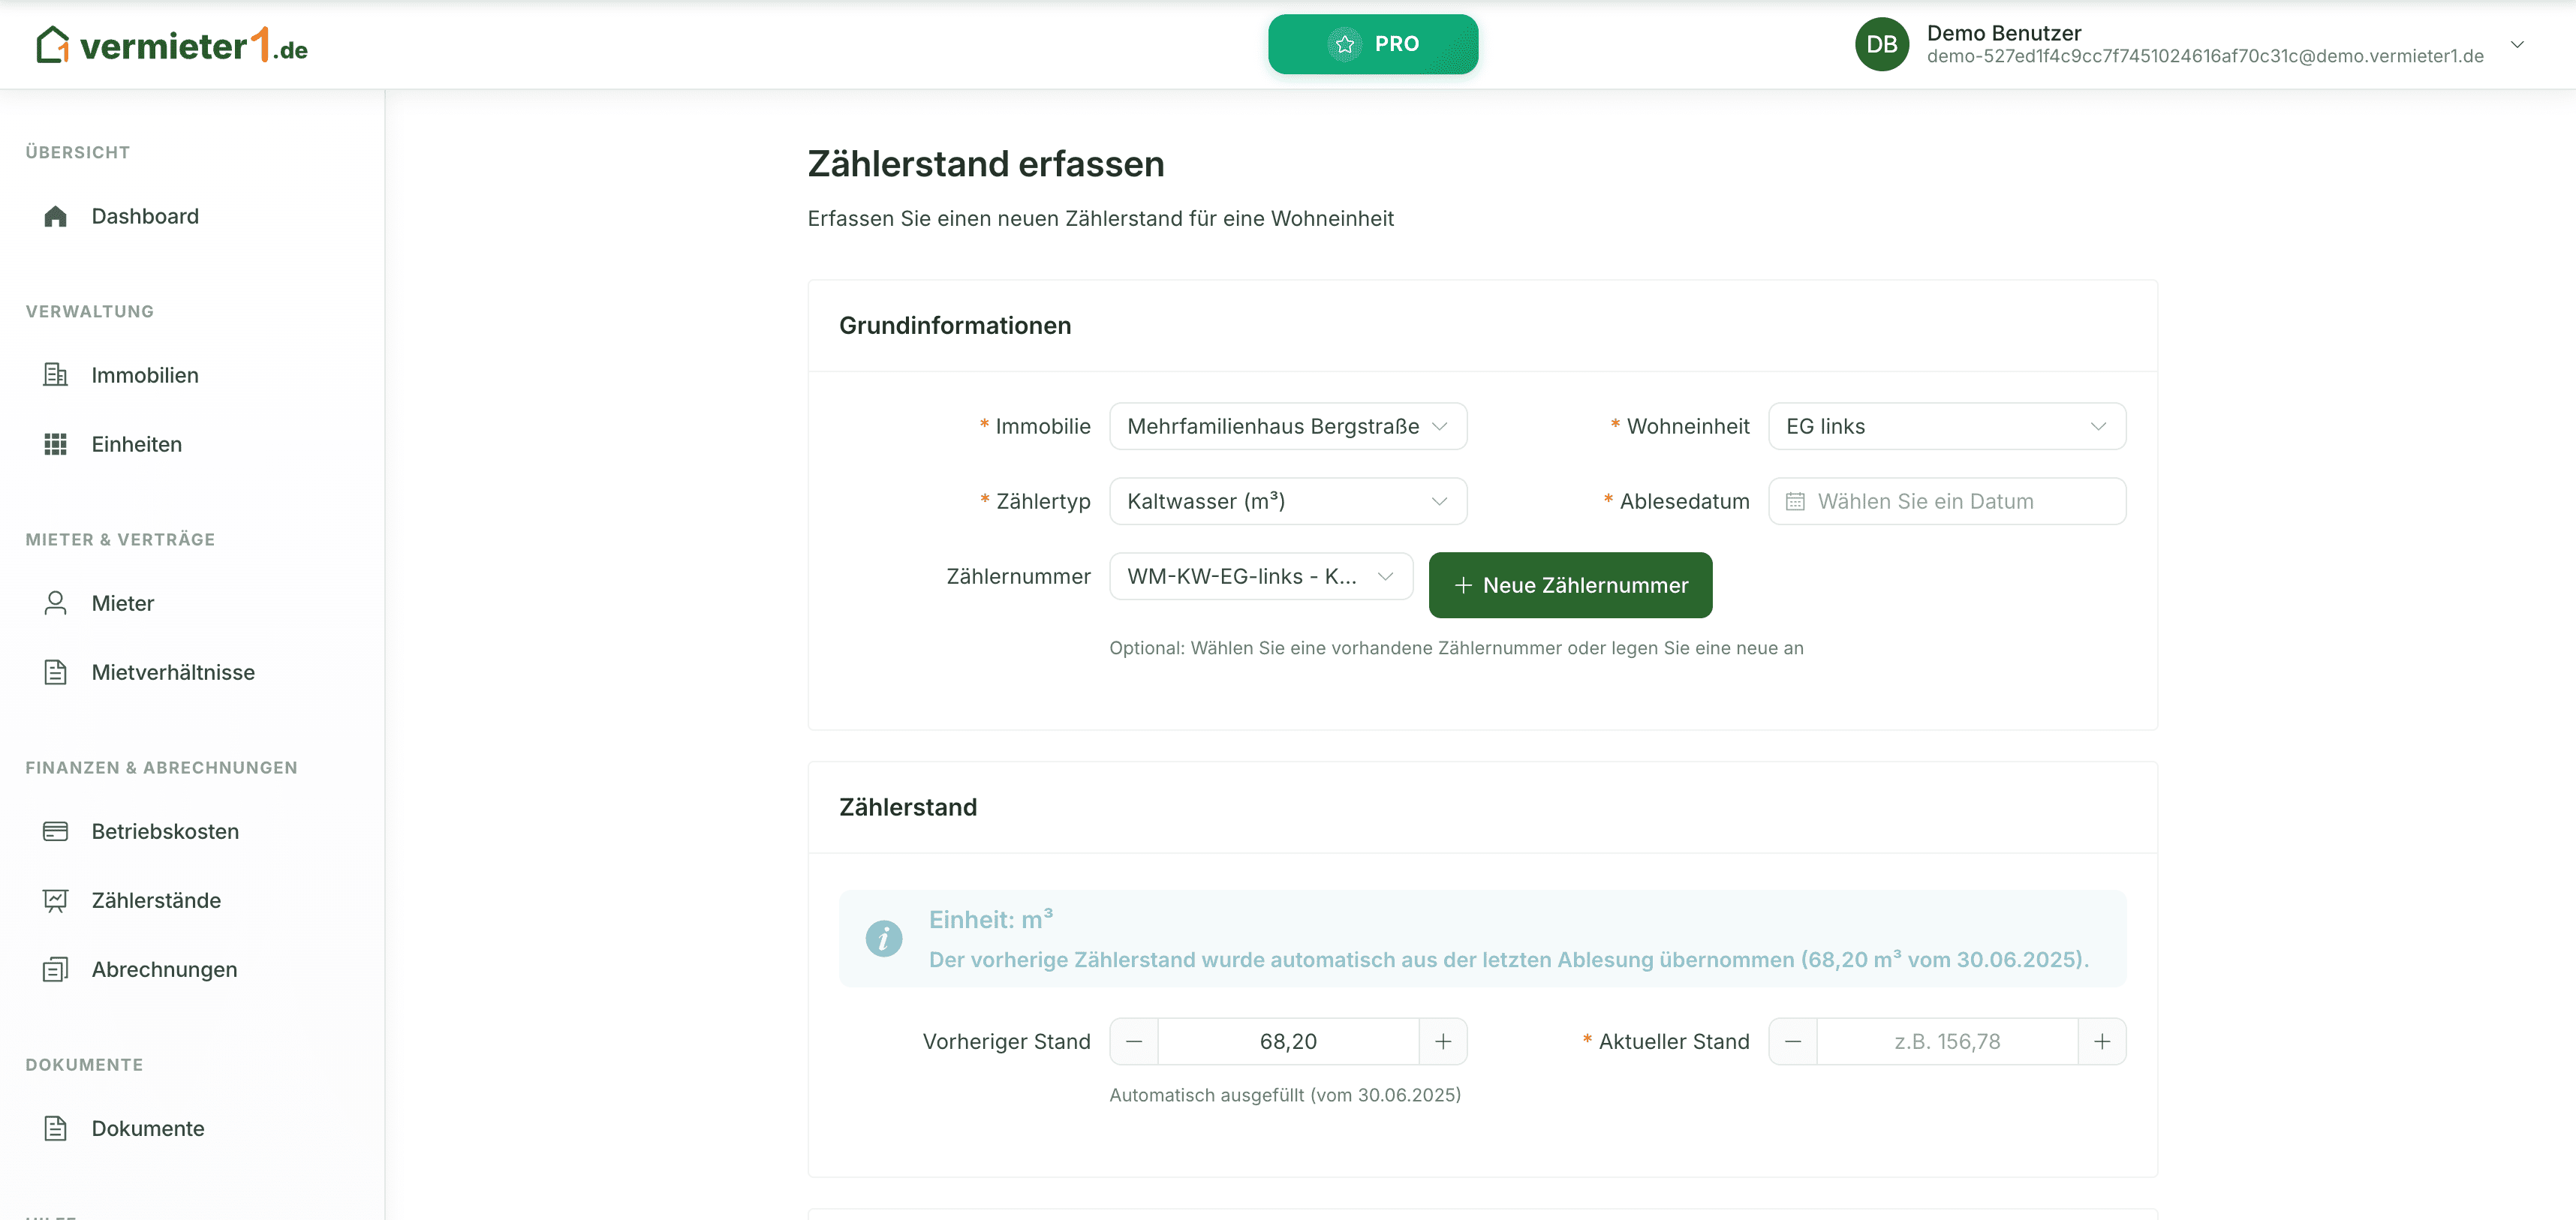
Task: Click the DB user avatar
Action: pos(1883,44)
